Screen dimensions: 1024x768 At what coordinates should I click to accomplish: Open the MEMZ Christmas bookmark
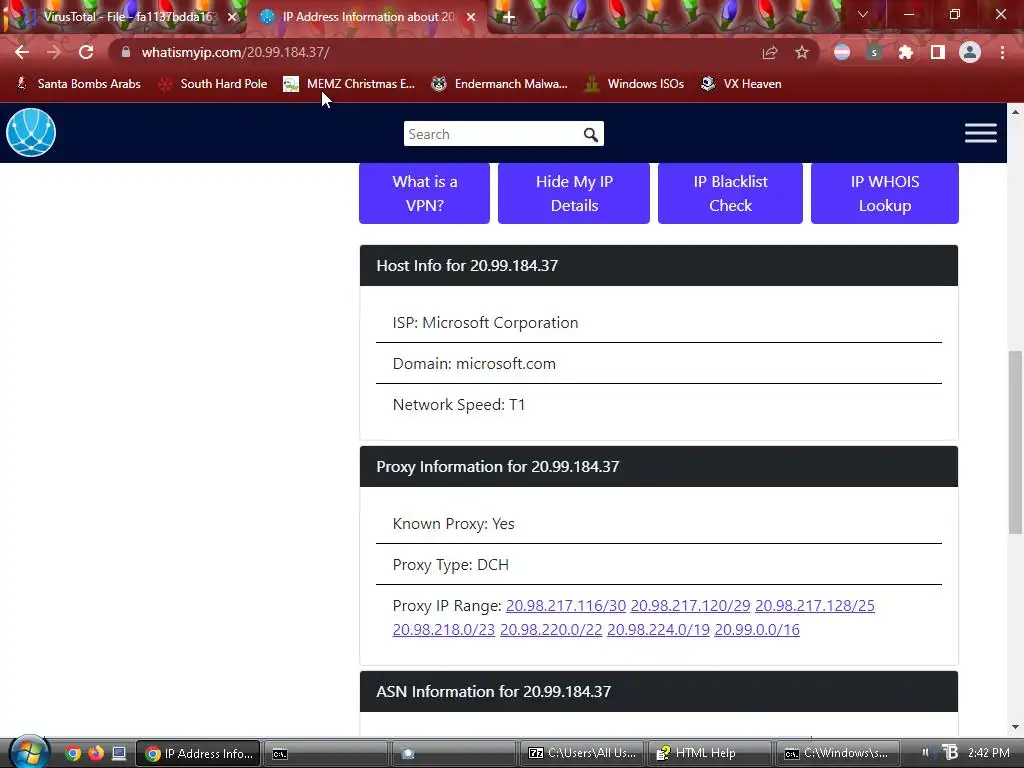click(x=349, y=84)
